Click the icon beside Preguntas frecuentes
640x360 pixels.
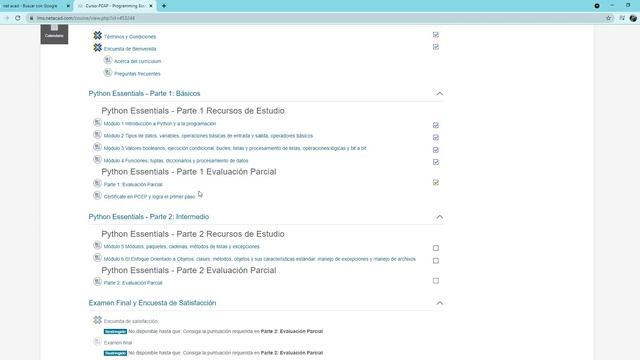click(107, 73)
